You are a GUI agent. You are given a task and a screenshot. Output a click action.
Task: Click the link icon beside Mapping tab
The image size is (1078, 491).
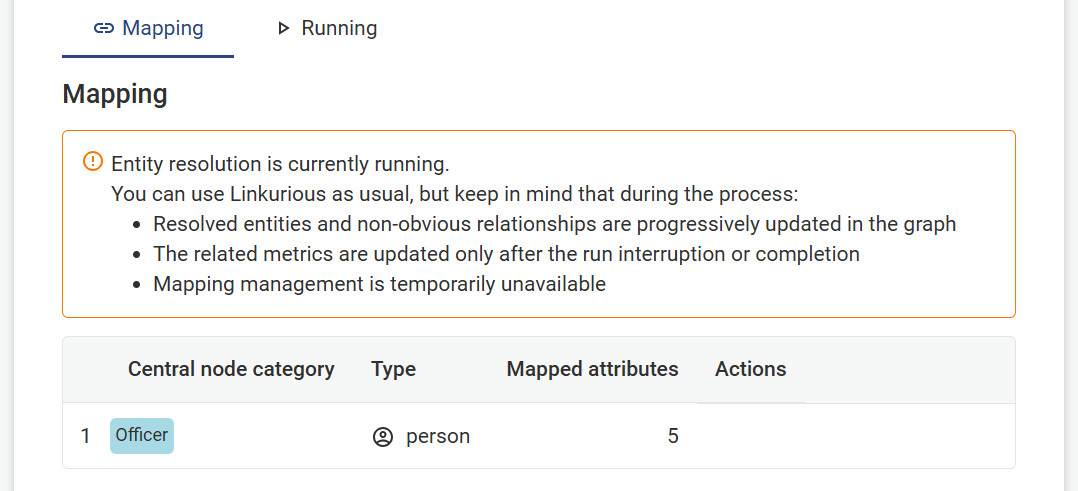coord(104,29)
